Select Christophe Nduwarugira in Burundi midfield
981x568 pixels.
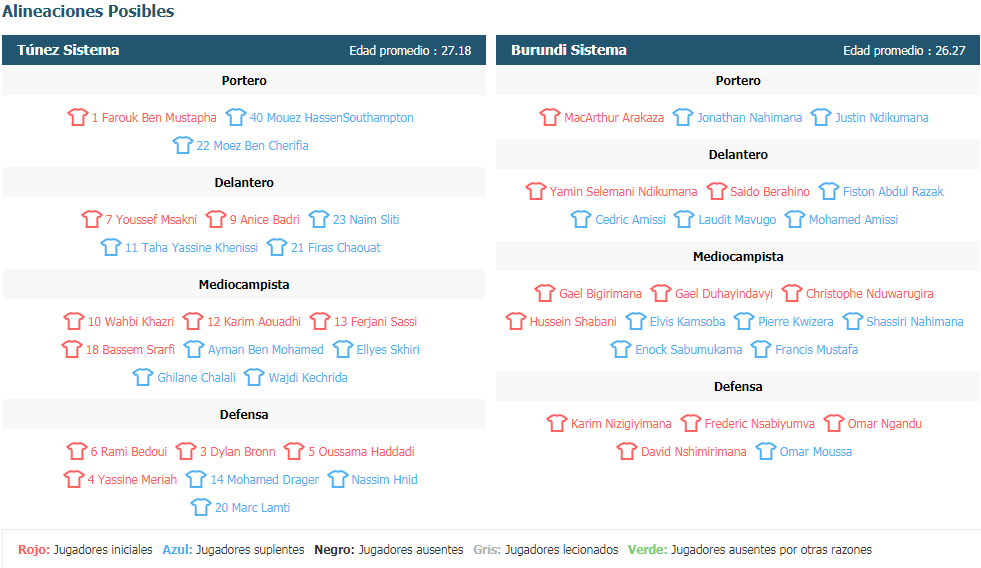[870, 293]
